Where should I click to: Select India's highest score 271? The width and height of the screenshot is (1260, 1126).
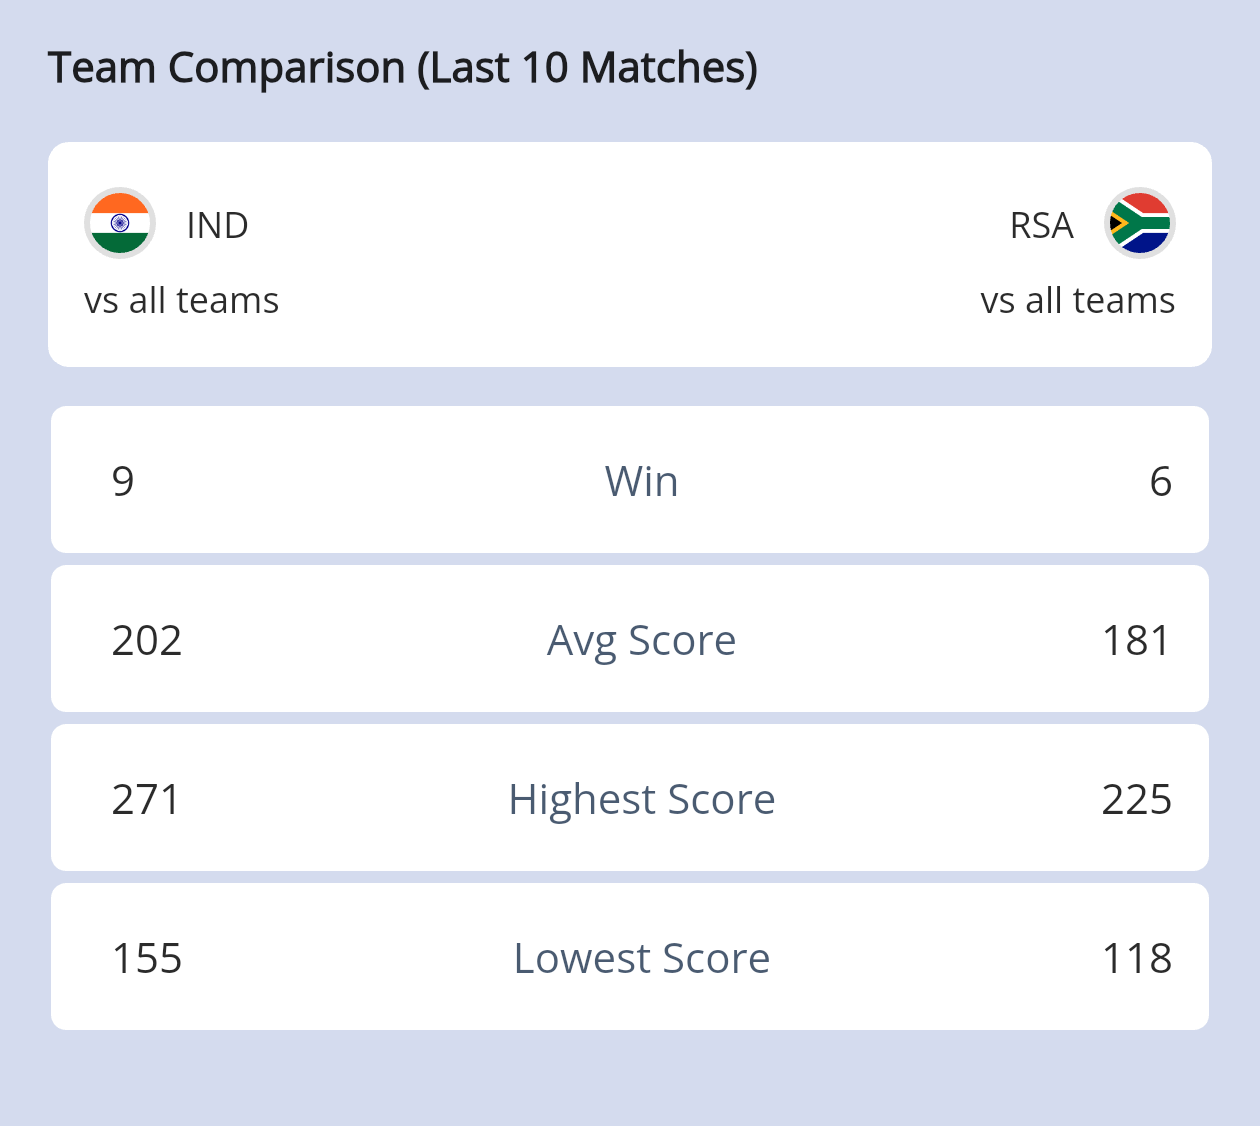(146, 800)
